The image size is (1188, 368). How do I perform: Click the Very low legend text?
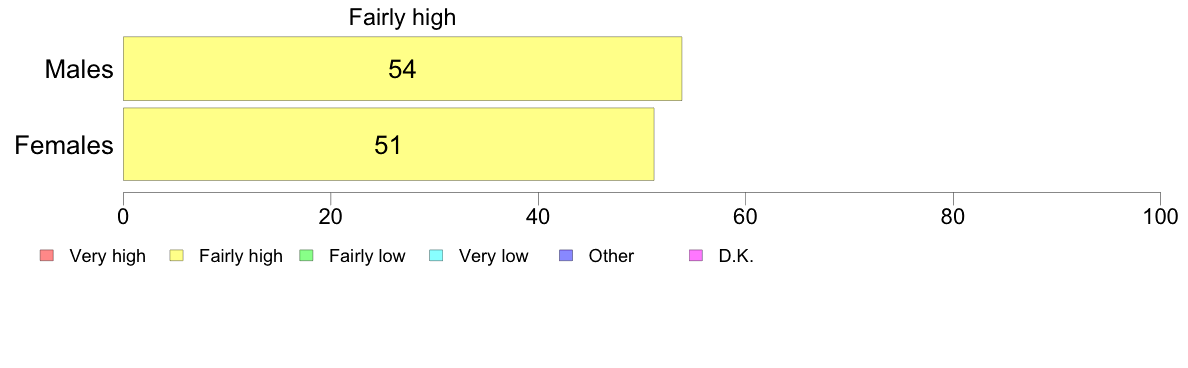click(493, 257)
